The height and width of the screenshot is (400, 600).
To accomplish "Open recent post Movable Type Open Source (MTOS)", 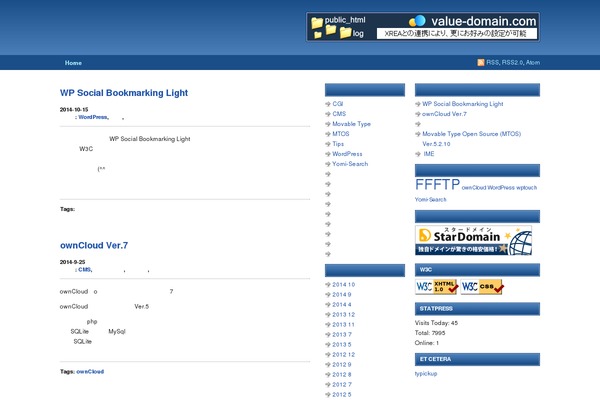I will pyautogui.click(x=471, y=139).
